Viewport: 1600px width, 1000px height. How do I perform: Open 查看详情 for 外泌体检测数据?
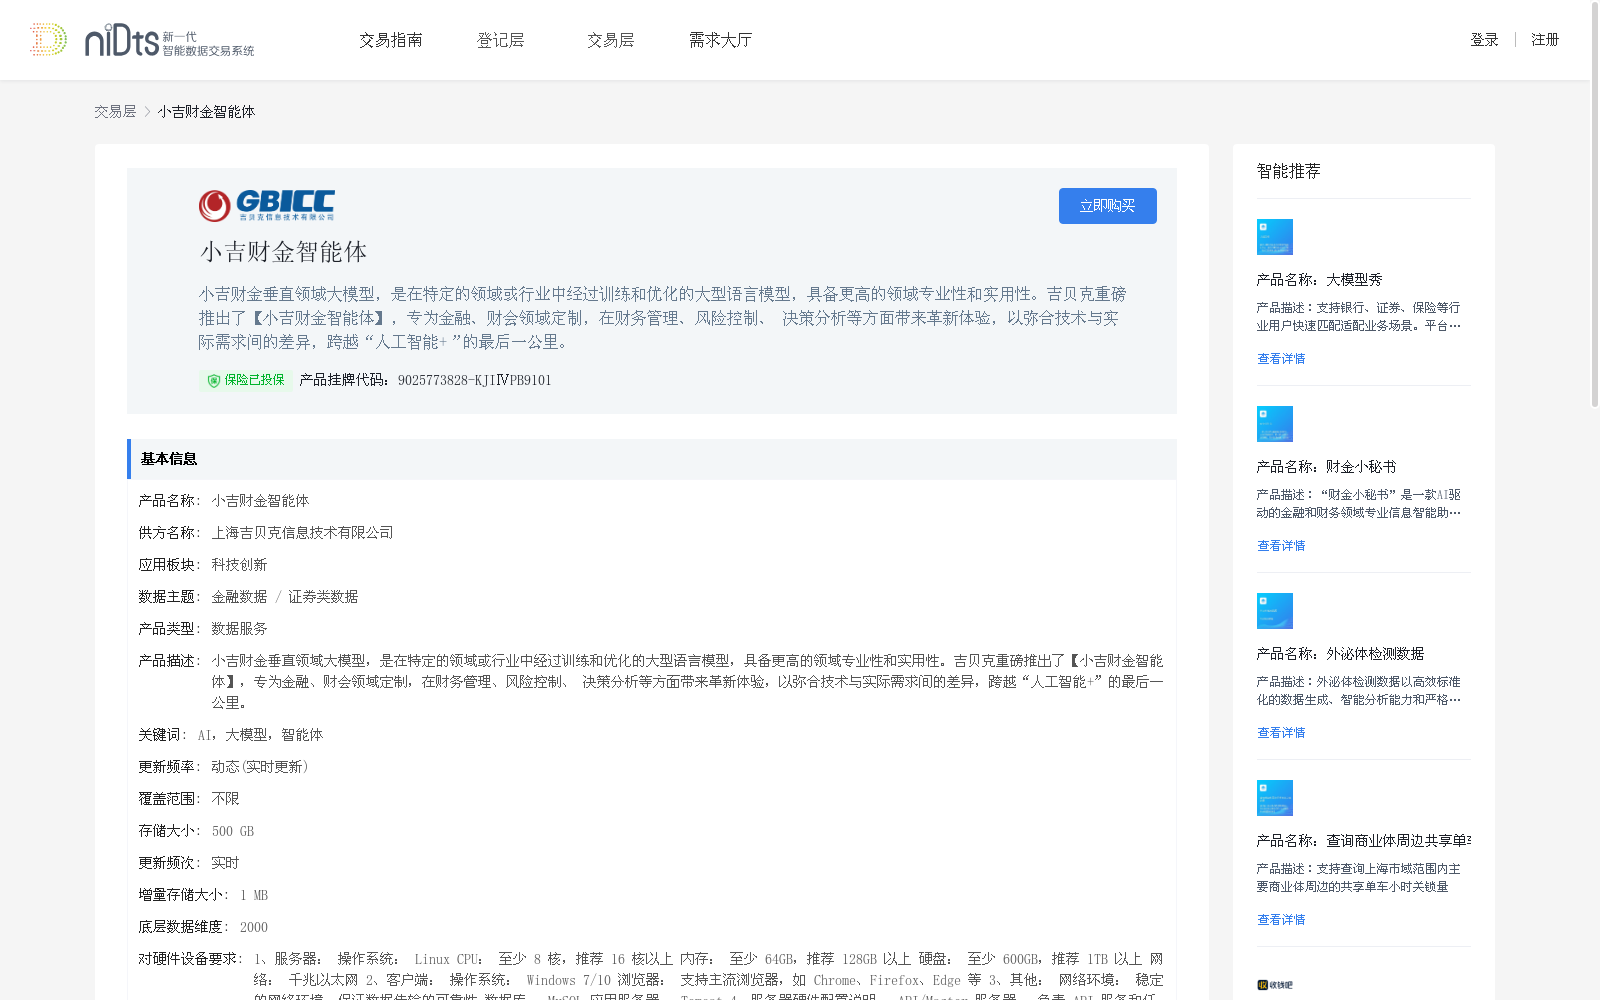click(x=1281, y=733)
